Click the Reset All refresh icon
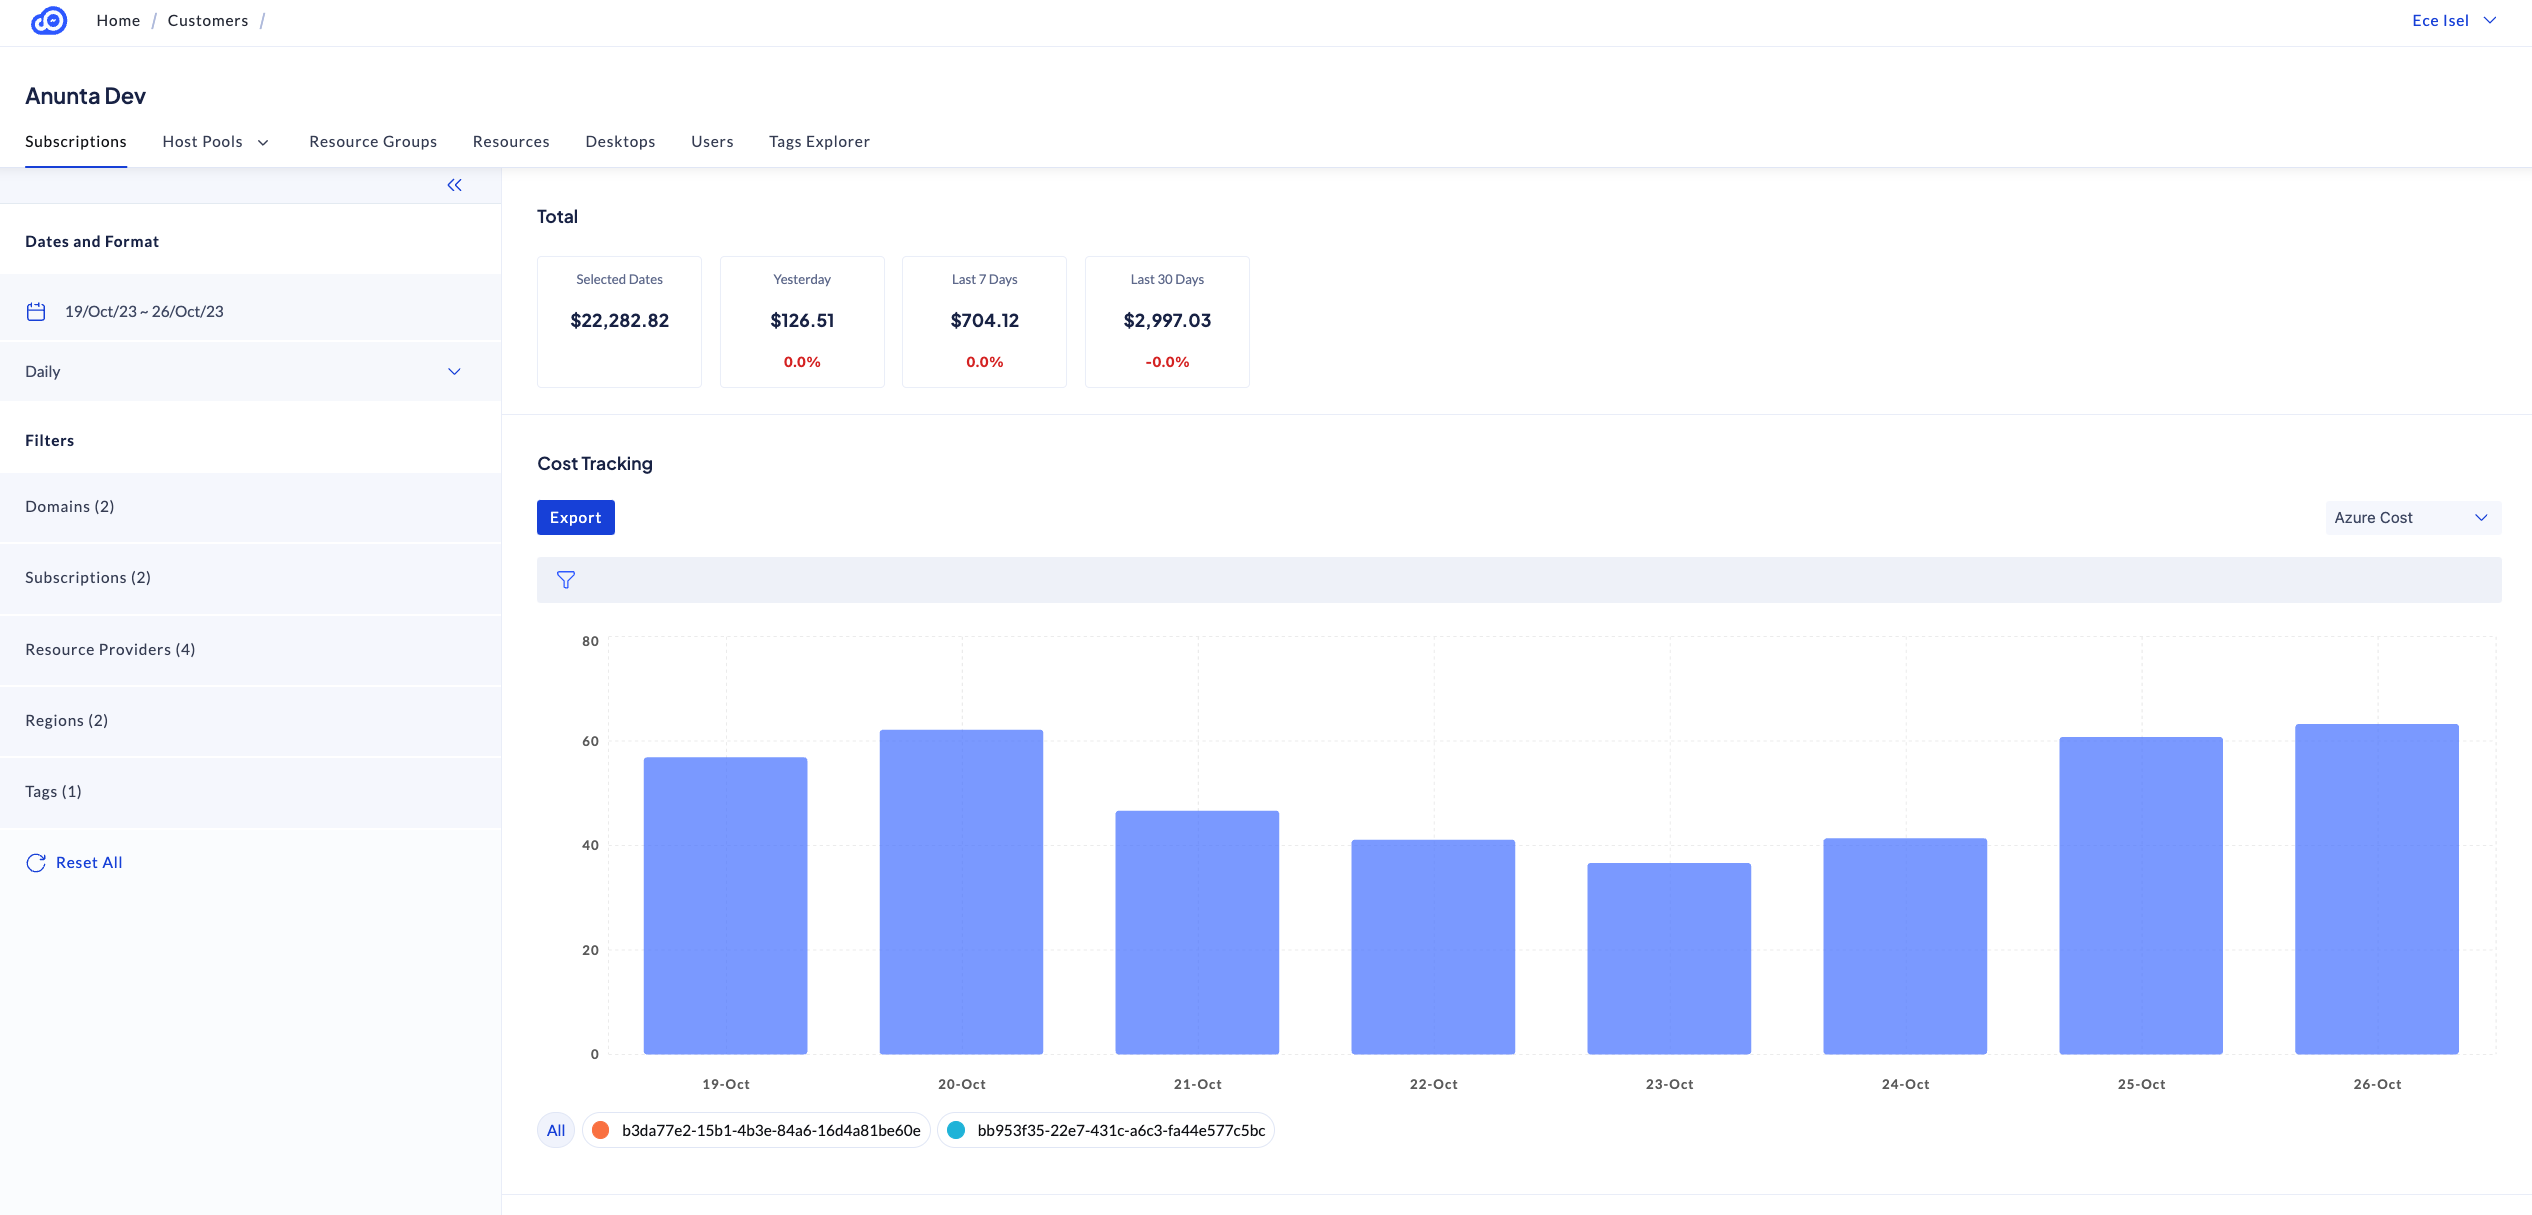 (36, 863)
